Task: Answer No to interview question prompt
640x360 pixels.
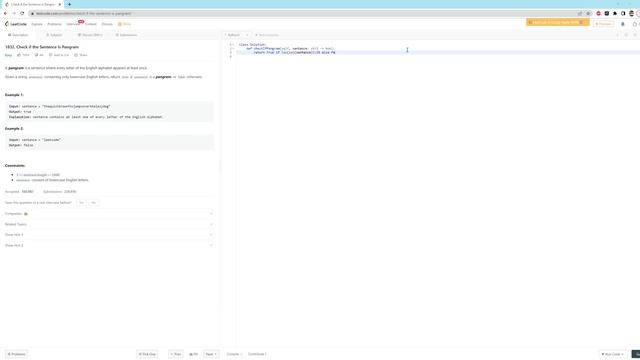Action: click(x=93, y=203)
